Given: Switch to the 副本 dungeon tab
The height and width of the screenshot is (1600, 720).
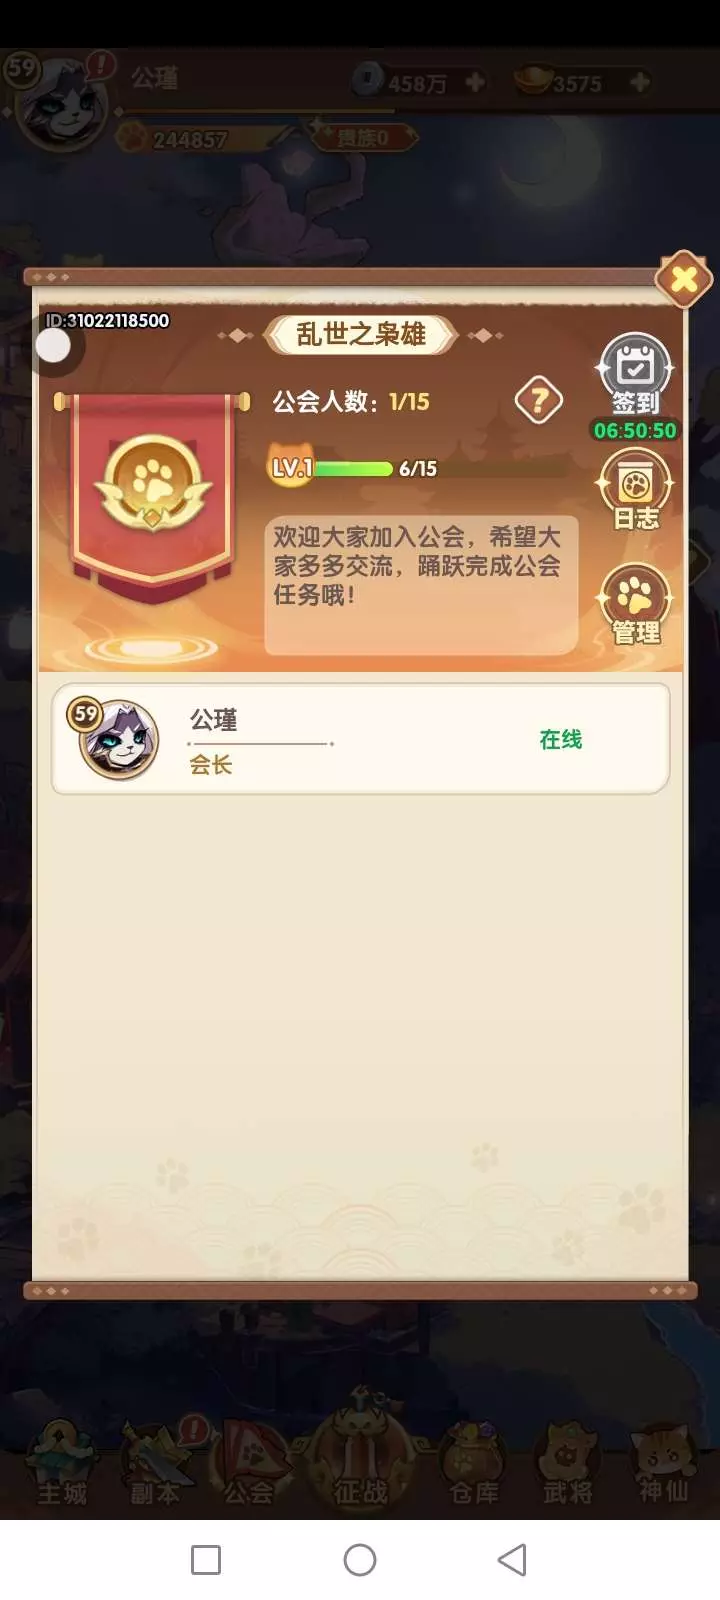Looking at the screenshot, I should 157,1465.
